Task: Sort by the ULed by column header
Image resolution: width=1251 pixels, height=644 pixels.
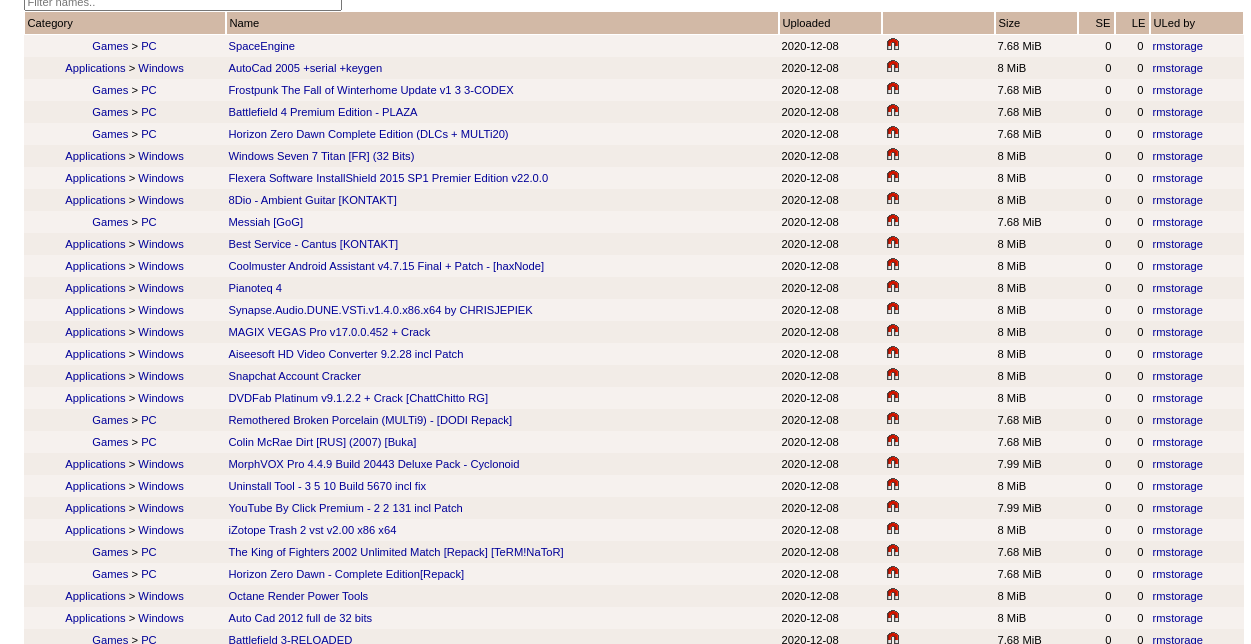Action: (x=1174, y=23)
